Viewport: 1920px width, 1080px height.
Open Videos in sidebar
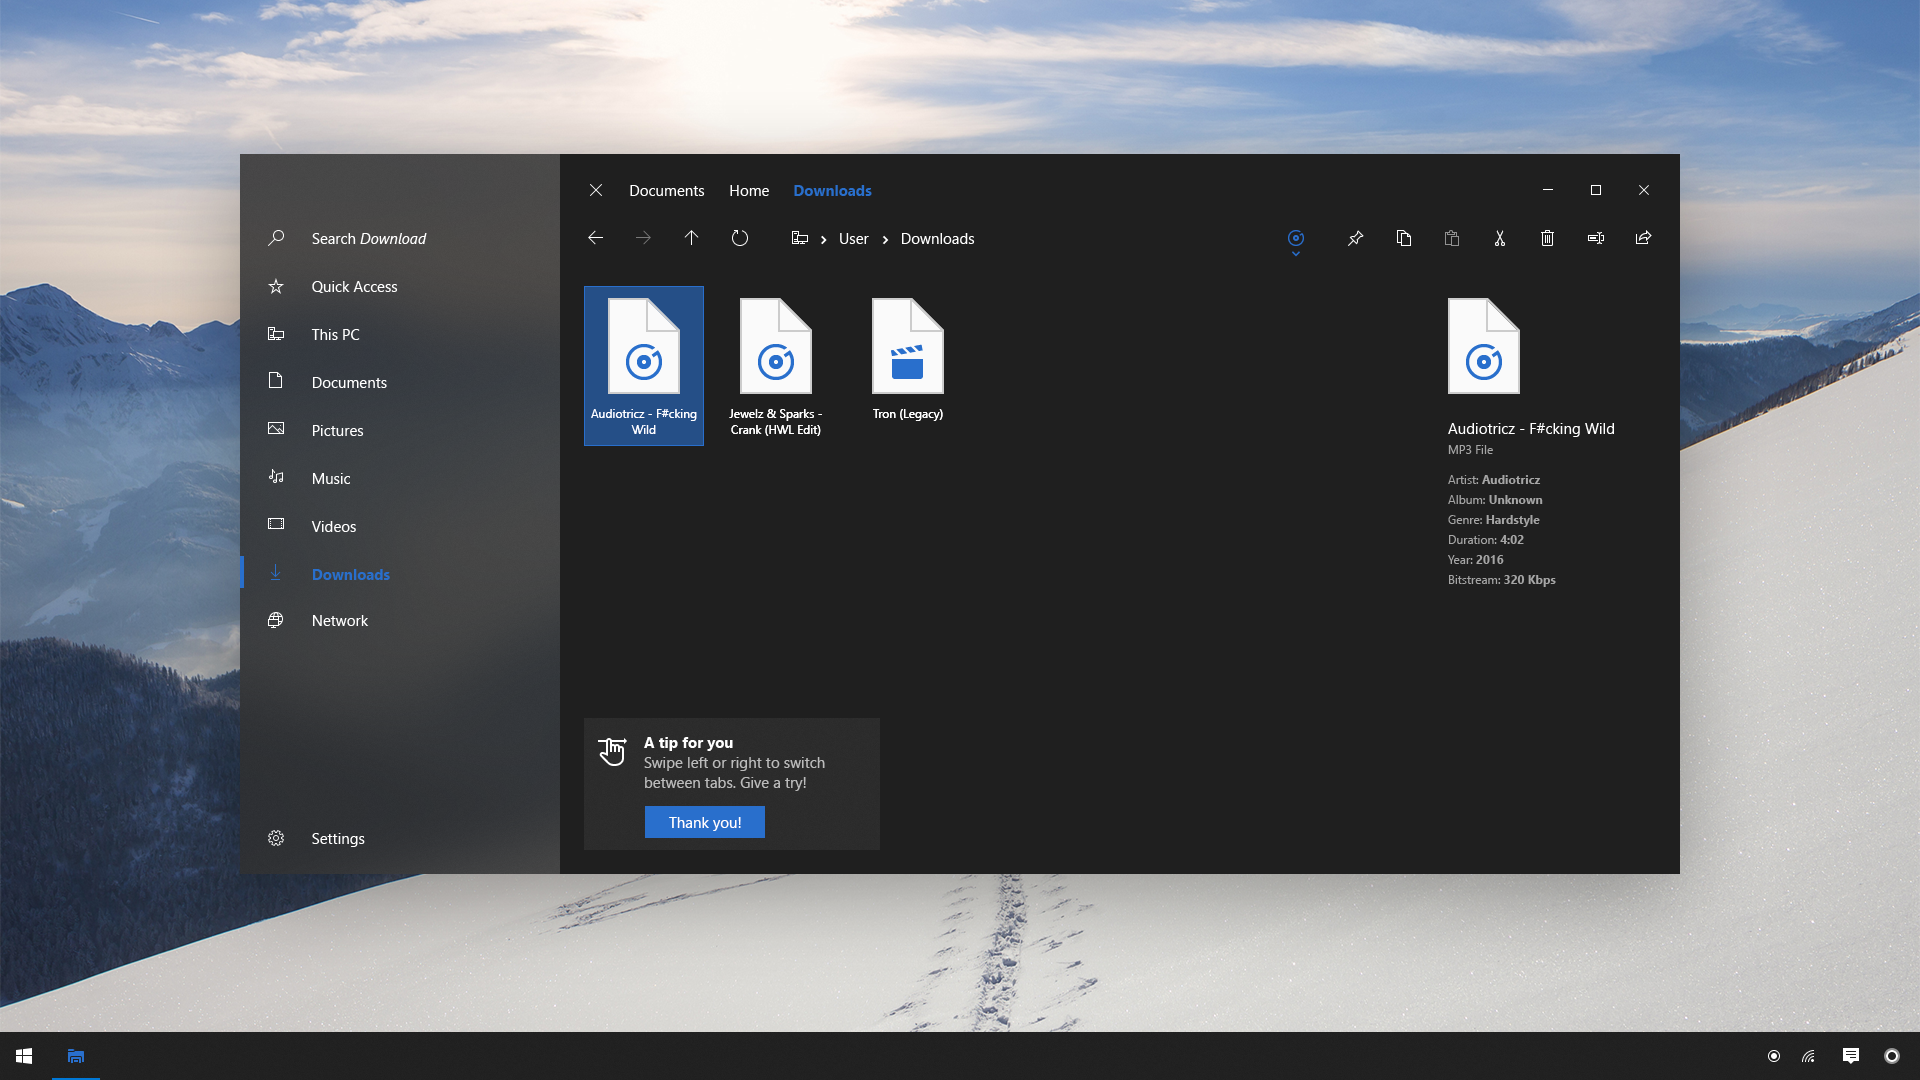(x=400, y=526)
